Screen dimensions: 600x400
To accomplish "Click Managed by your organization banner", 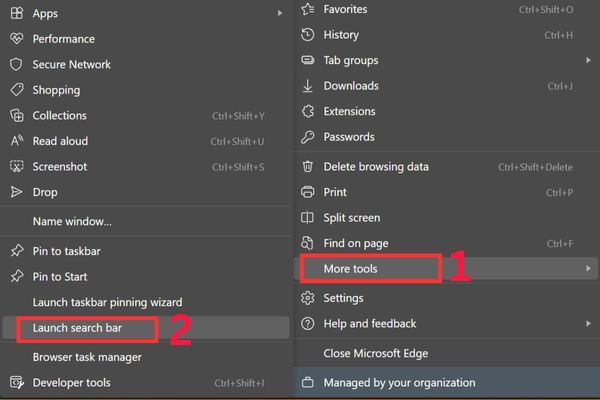I will click(400, 382).
